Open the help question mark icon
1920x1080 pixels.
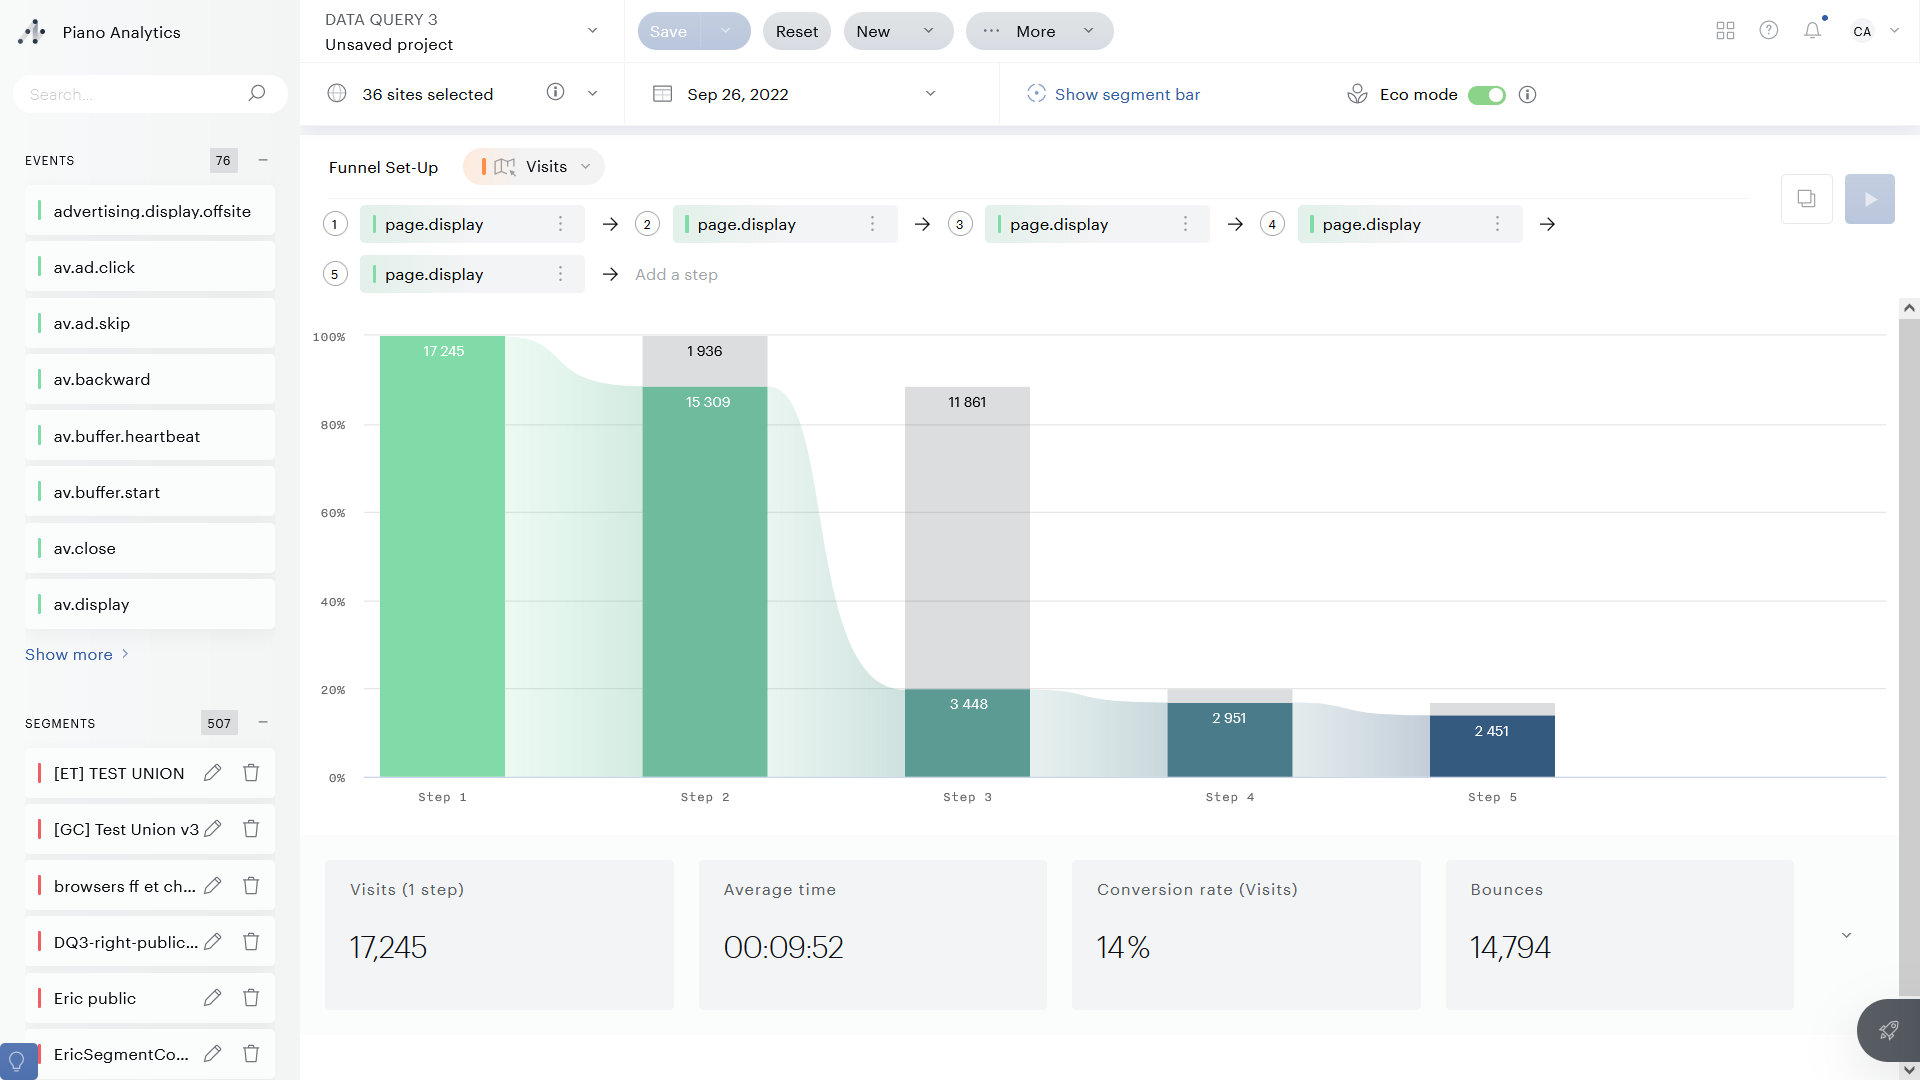[x=1769, y=31]
